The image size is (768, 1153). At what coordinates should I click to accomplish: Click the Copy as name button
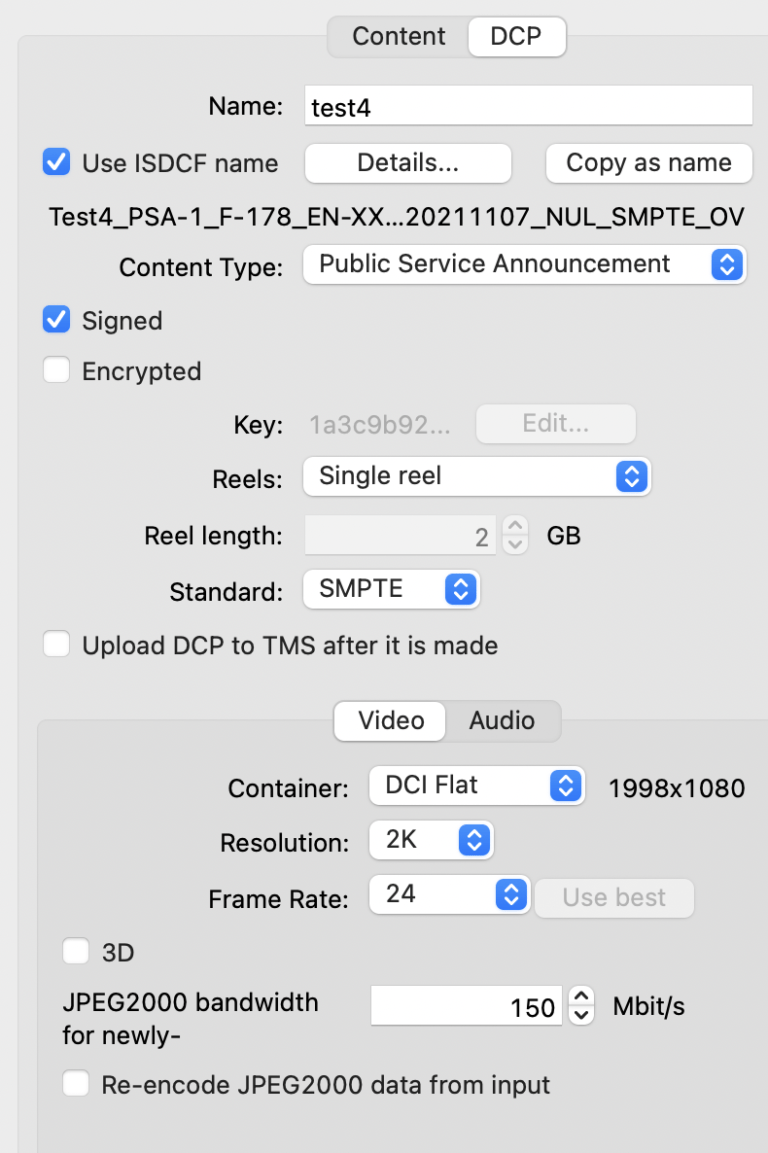pyautogui.click(x=648, y=163)
